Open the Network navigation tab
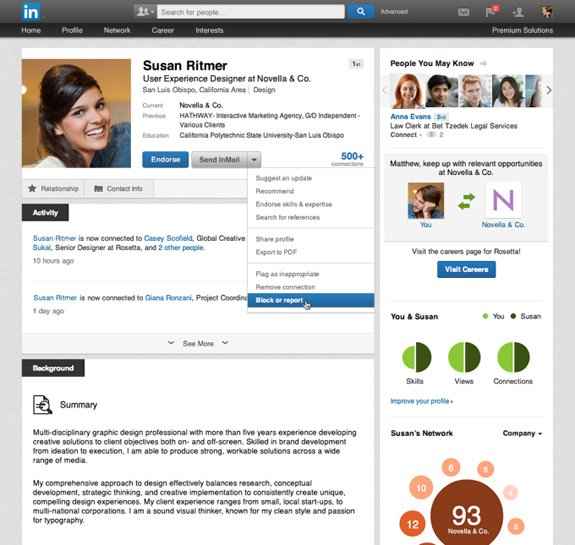This screenshot has width=575, height=545. [x=117, y=30]
